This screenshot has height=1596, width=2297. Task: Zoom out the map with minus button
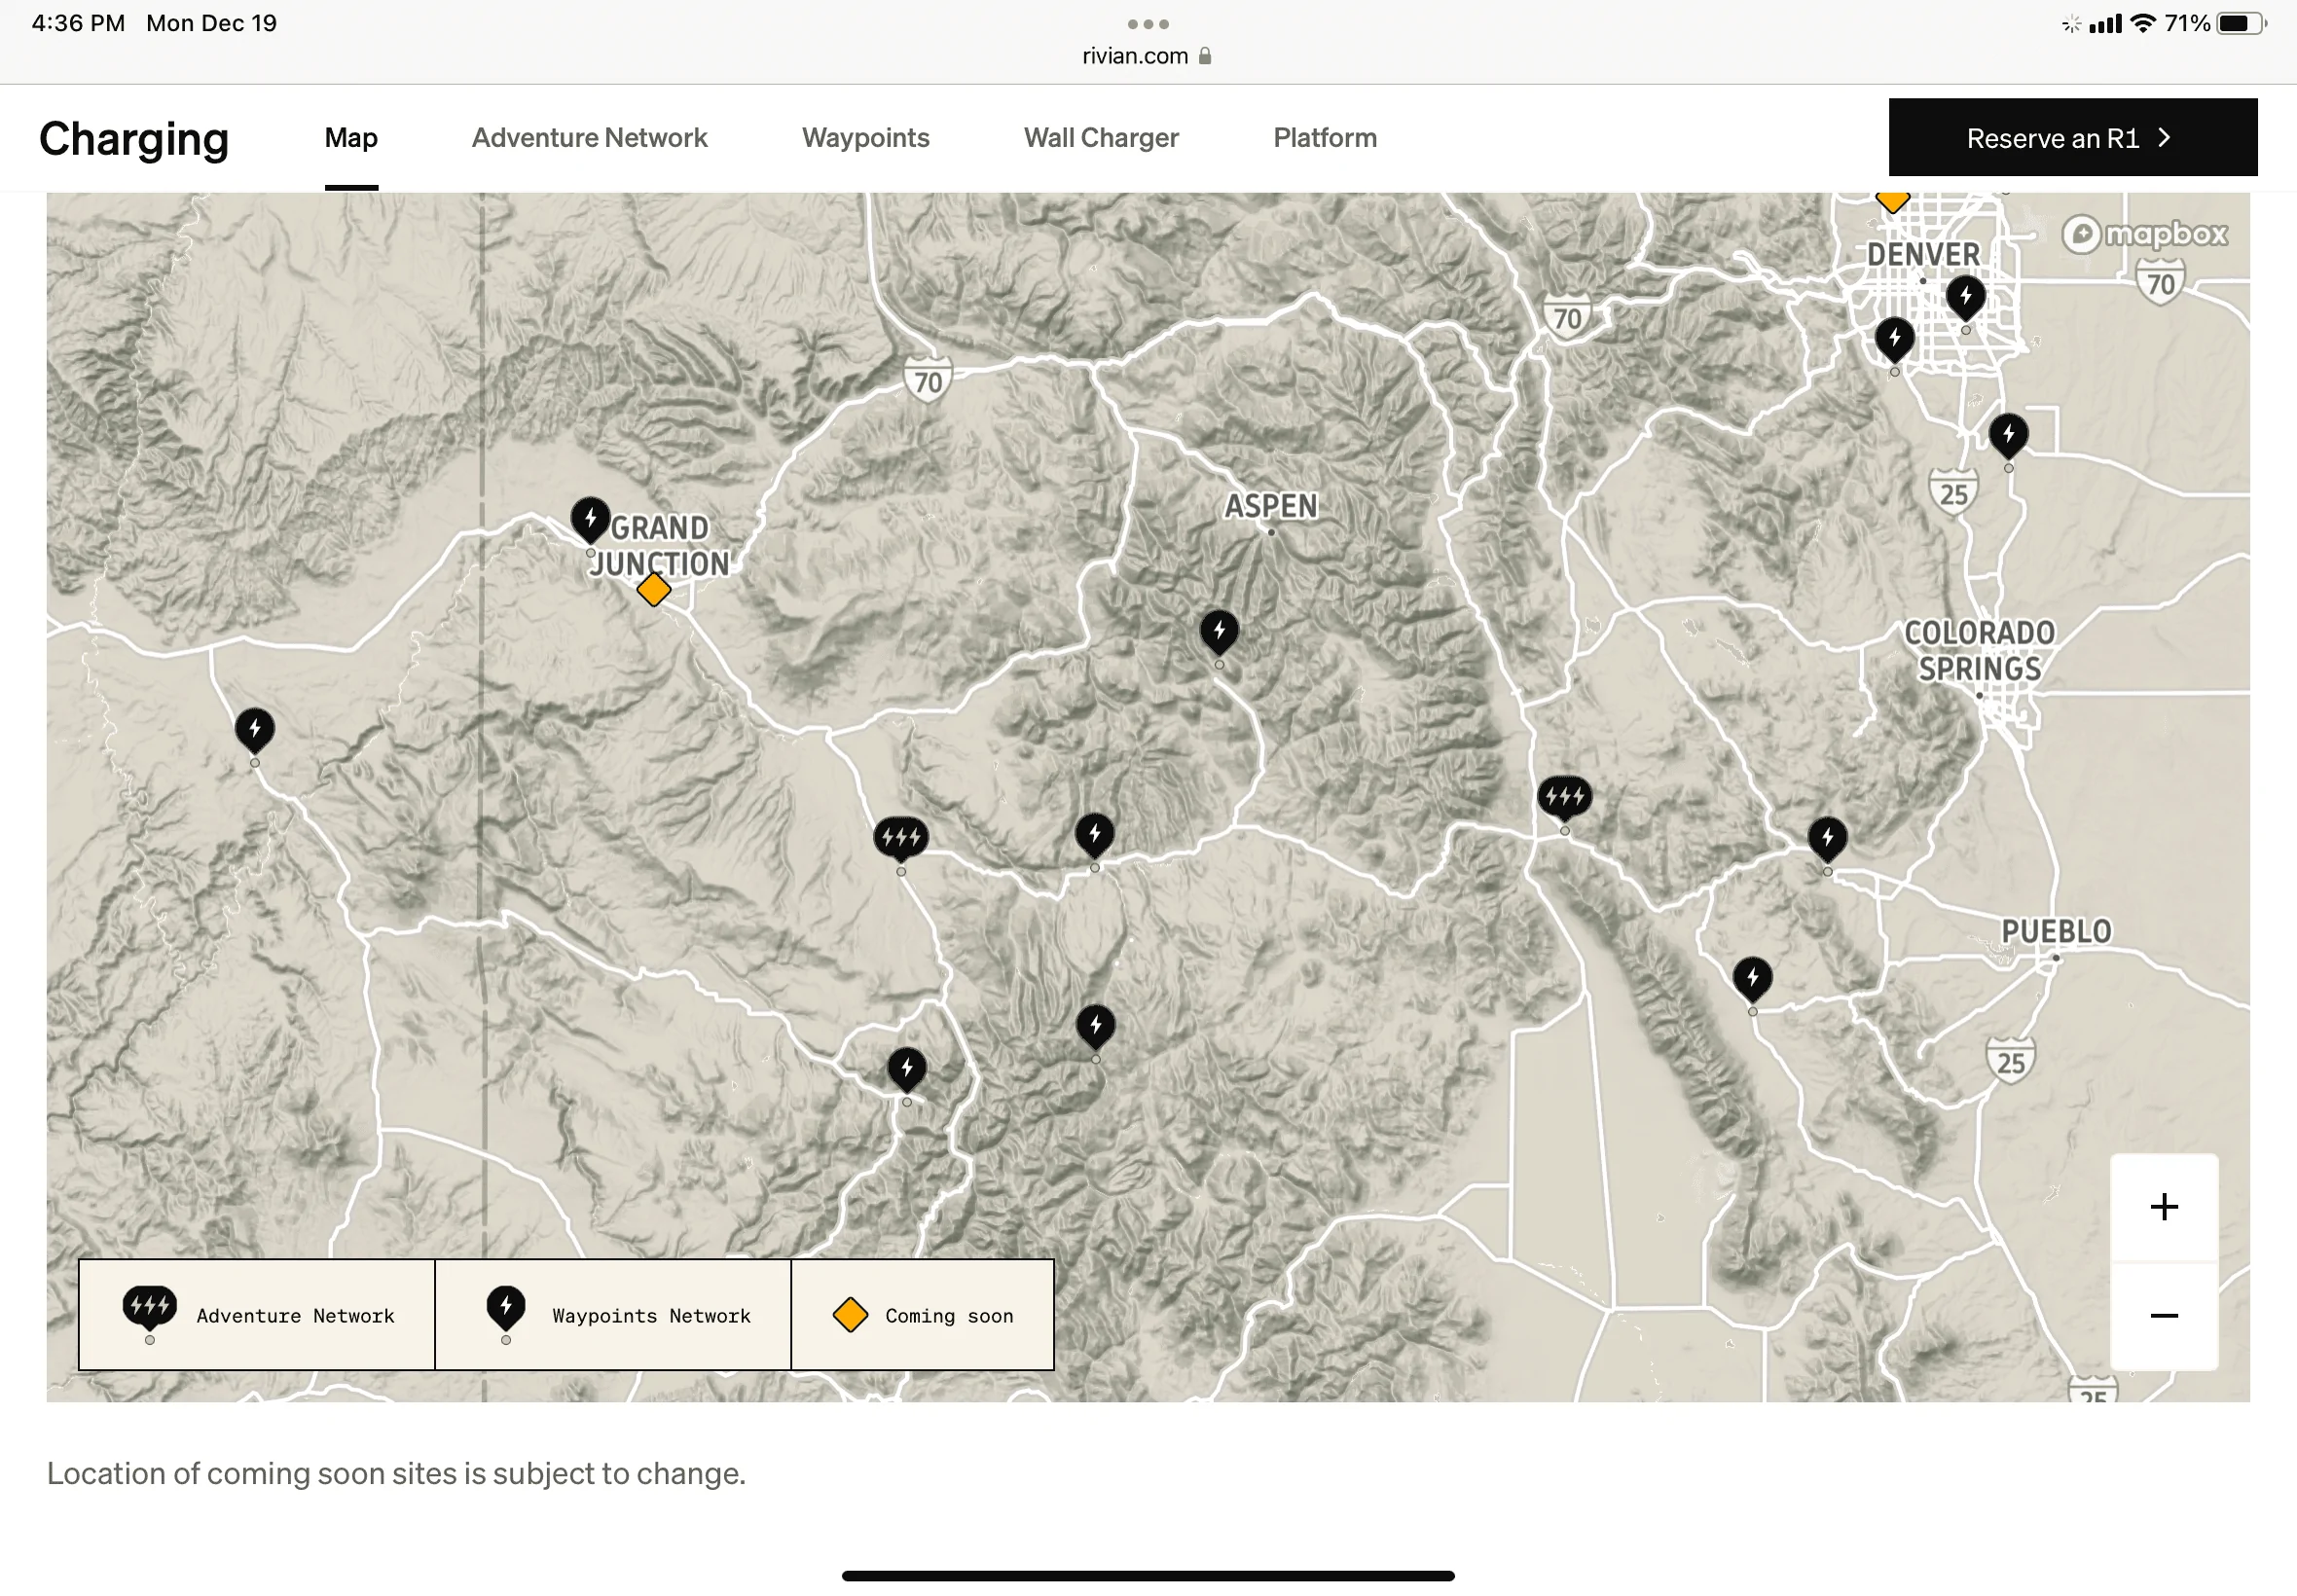(2164, 1317)
